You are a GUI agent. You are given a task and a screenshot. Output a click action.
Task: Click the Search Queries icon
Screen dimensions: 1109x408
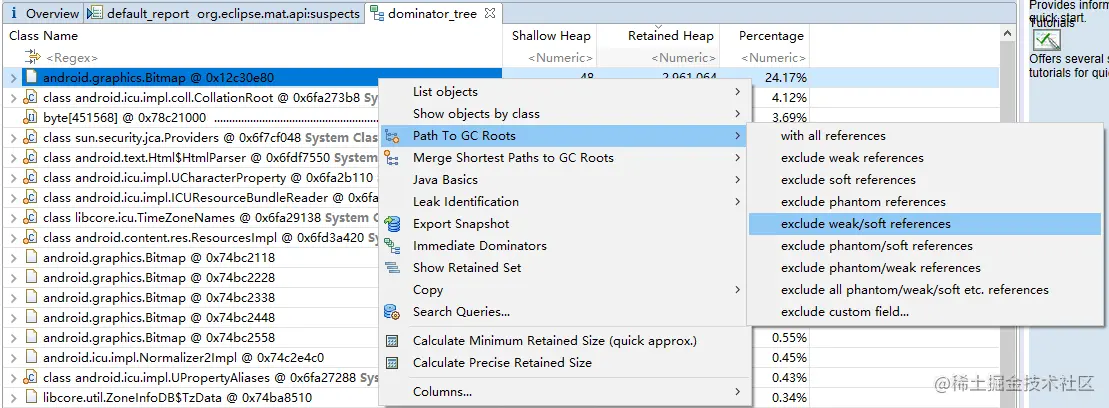[393, 312]
